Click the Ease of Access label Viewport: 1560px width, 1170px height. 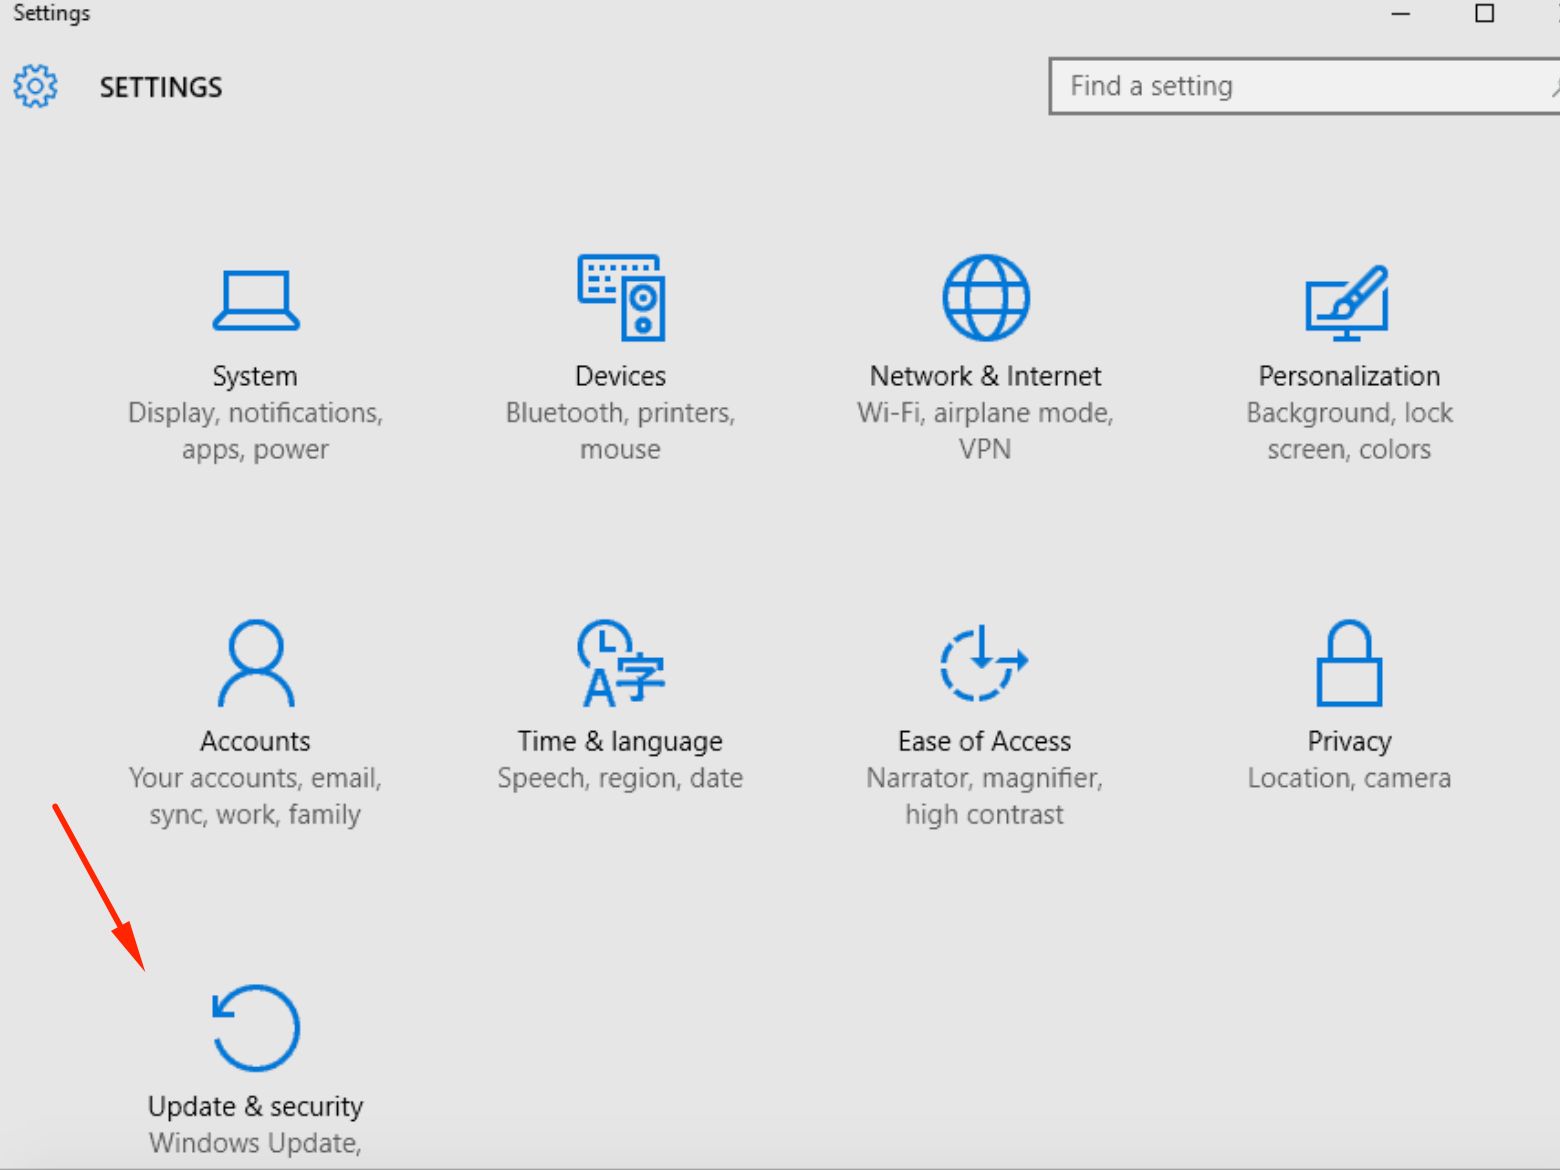pyautogui.click(x=984, y=741)
